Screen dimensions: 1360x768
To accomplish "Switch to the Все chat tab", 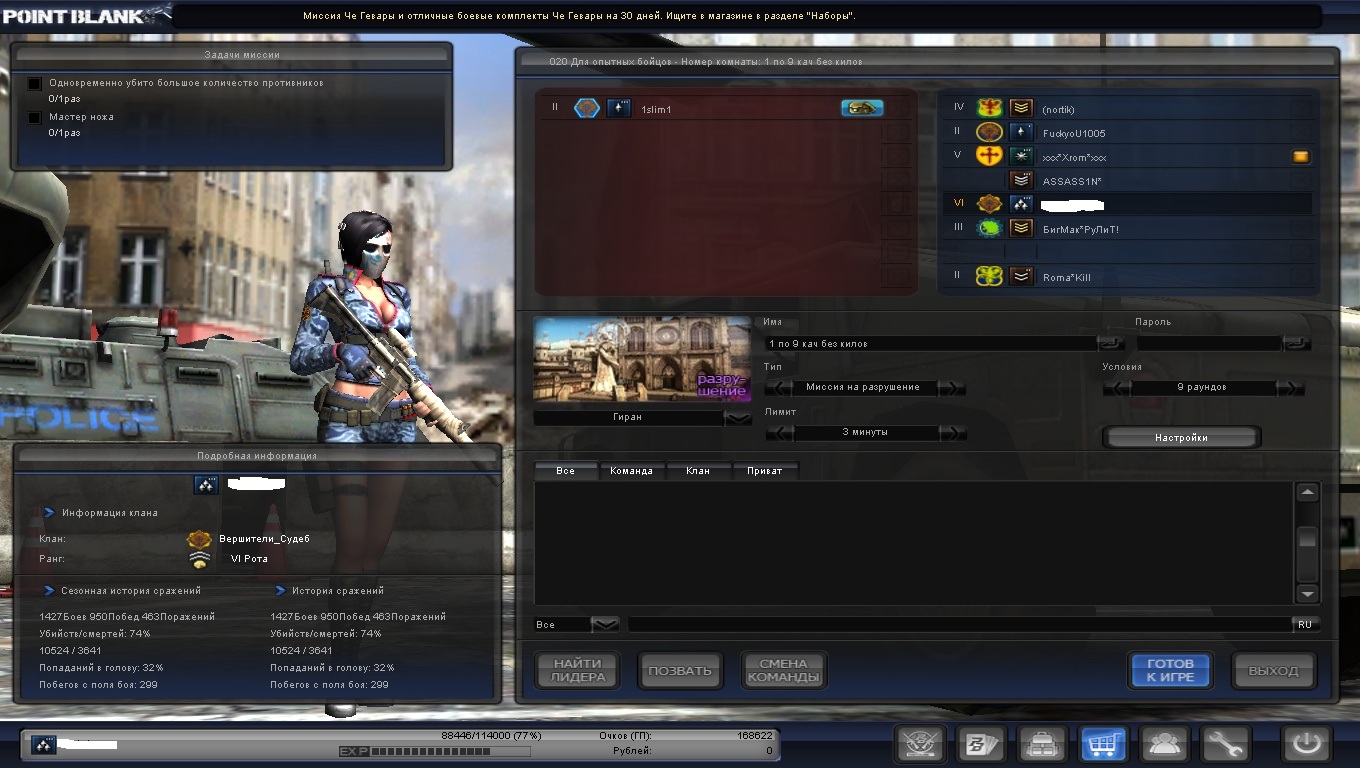I will (565, 470).
